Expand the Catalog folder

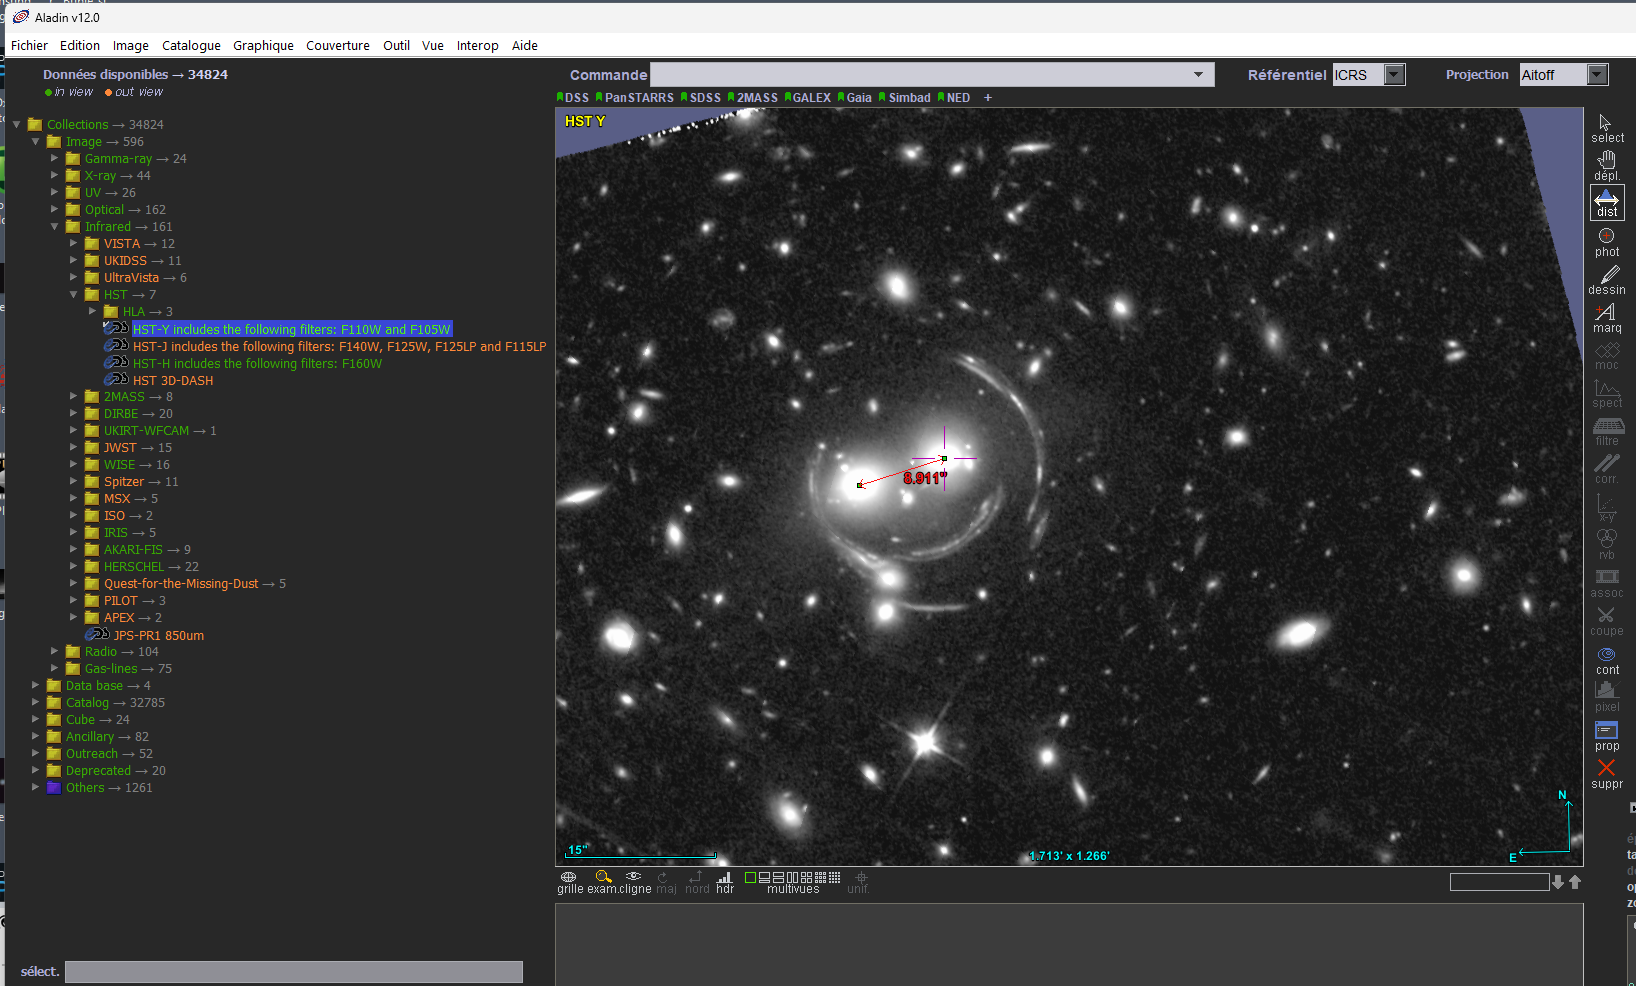pyautogui.click(x=36, y=703)
